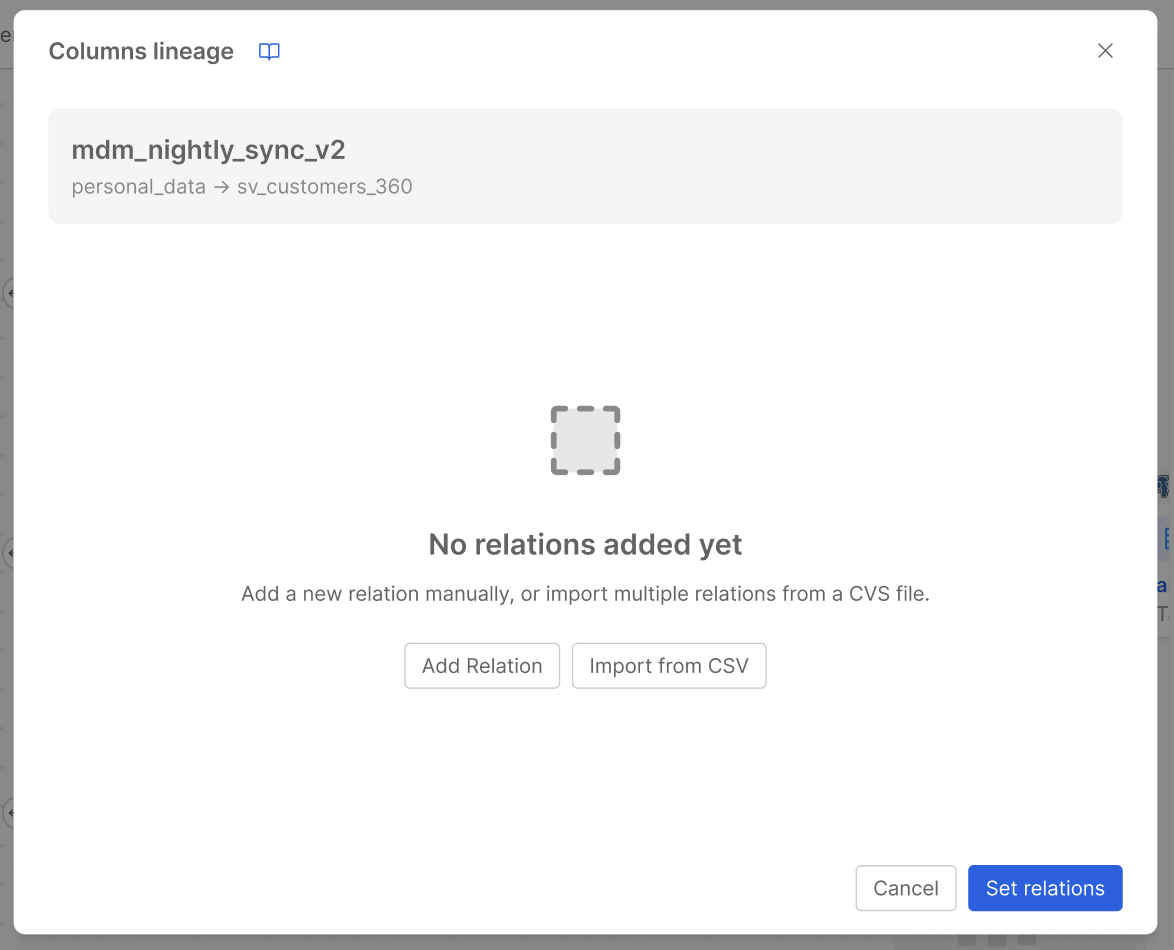The image size is (1174, 950).
Task: Dismiss the dialog with the X icon
Action: 1105,50
